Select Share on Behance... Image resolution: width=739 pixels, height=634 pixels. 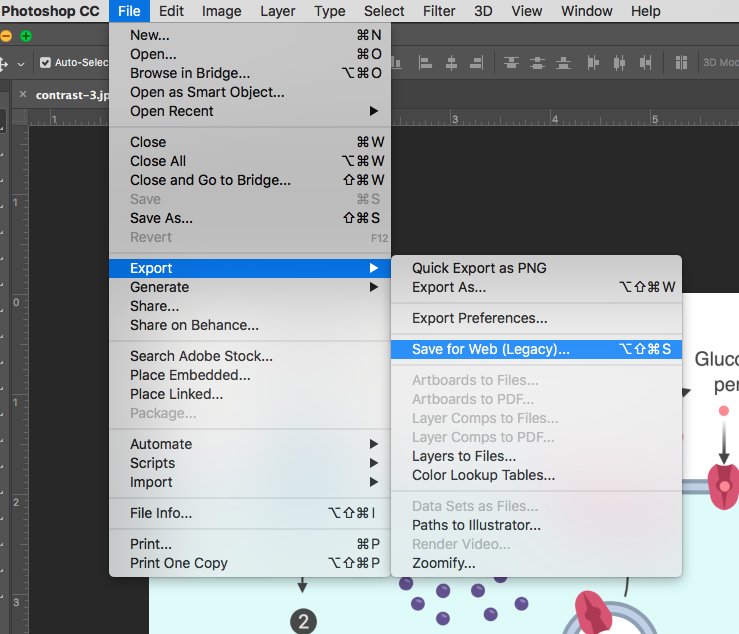(x=250, y=325)
